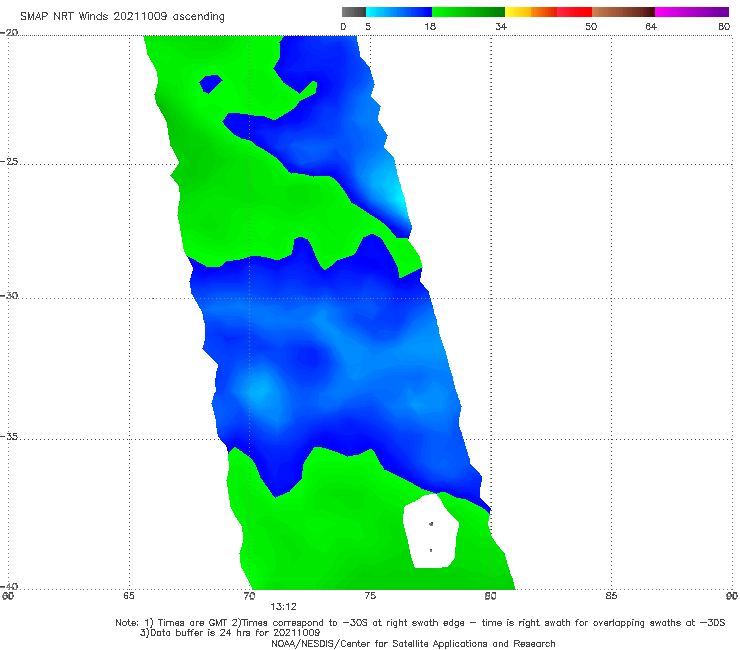This screenshot has height=650, width=740.
Task: Click the color bar label '64'
Action: pyautogui.click(x=651, y=27)
